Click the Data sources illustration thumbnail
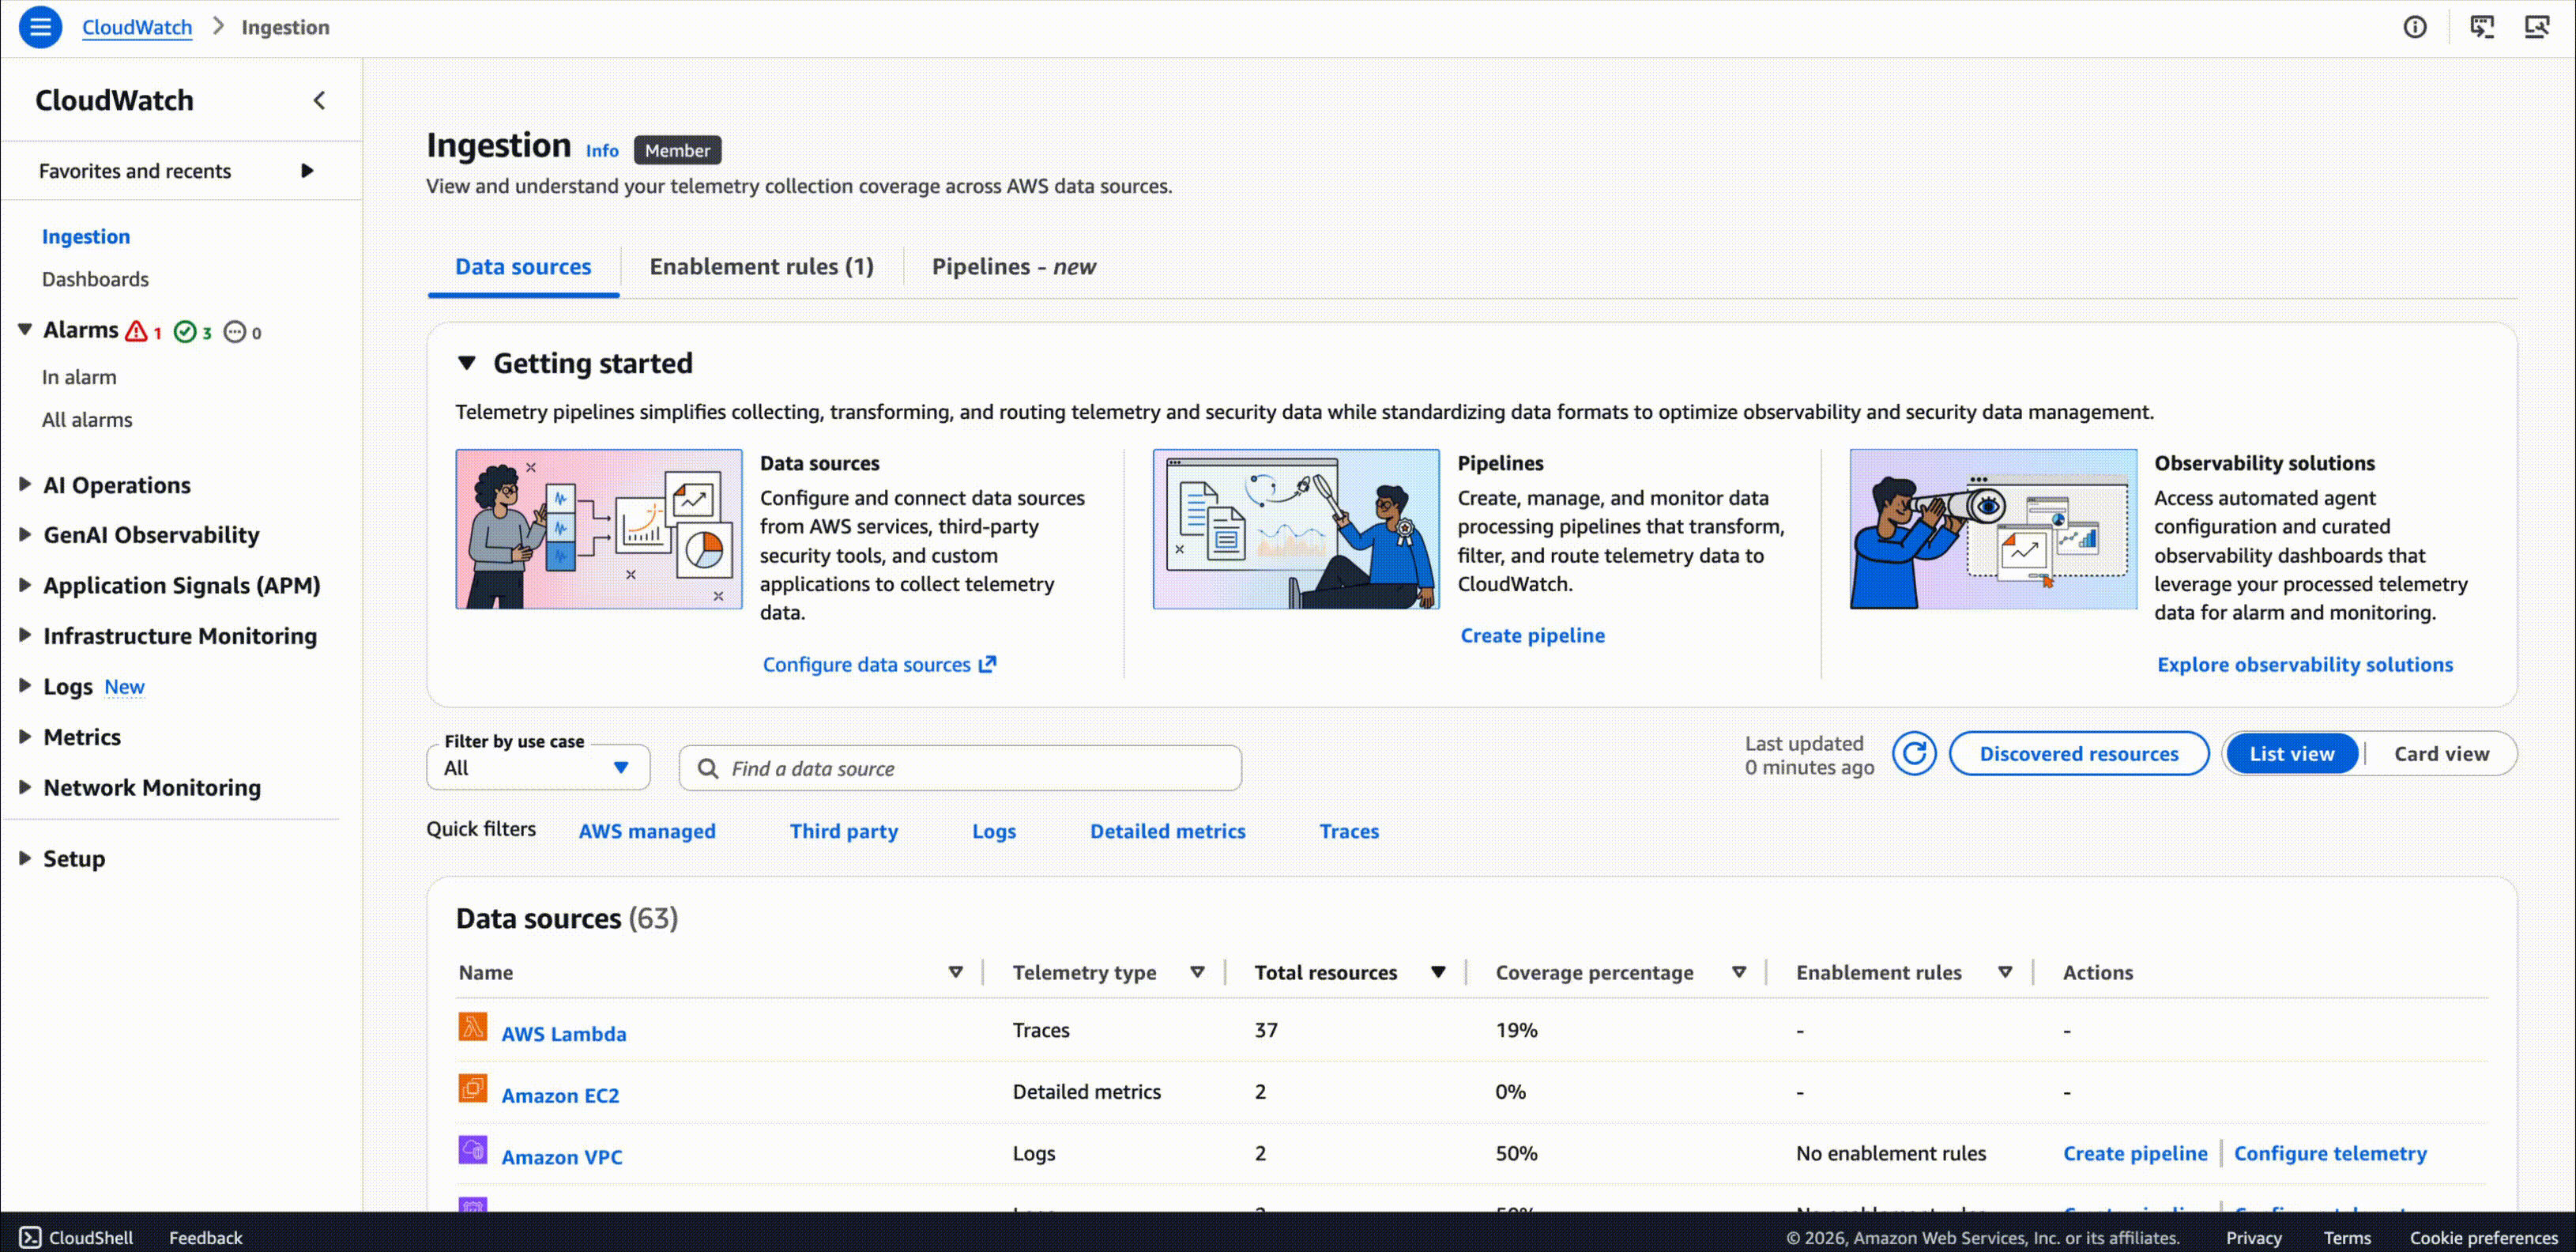2576x1252 pixels. point(599,529)
